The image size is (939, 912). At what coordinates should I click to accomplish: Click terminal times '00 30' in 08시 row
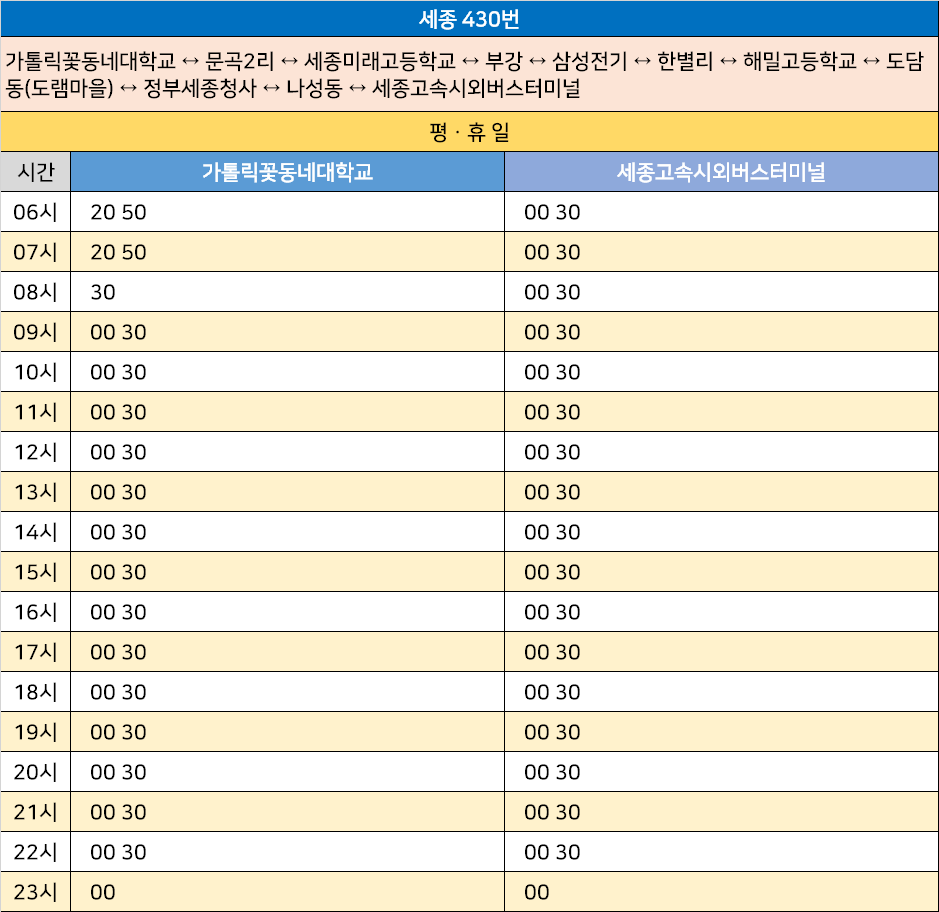(x=552, y=292)
